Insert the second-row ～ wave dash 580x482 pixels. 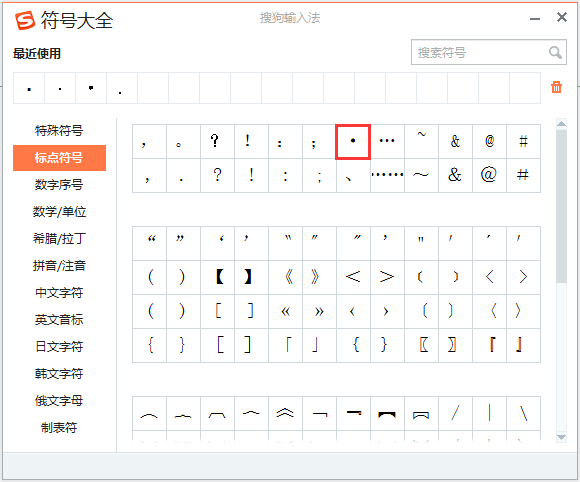point(421,175)
